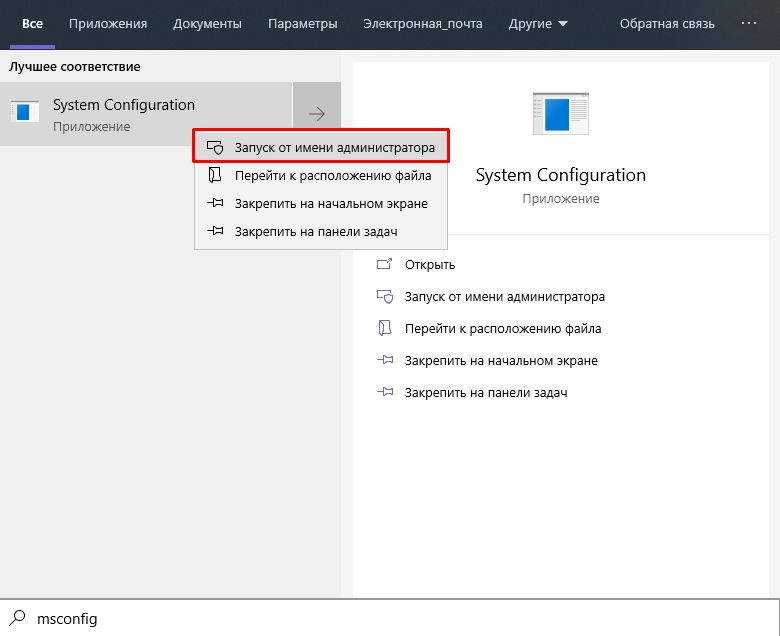
Task: Click the pin to Start icon in context menu
Action: coord(214,203)
